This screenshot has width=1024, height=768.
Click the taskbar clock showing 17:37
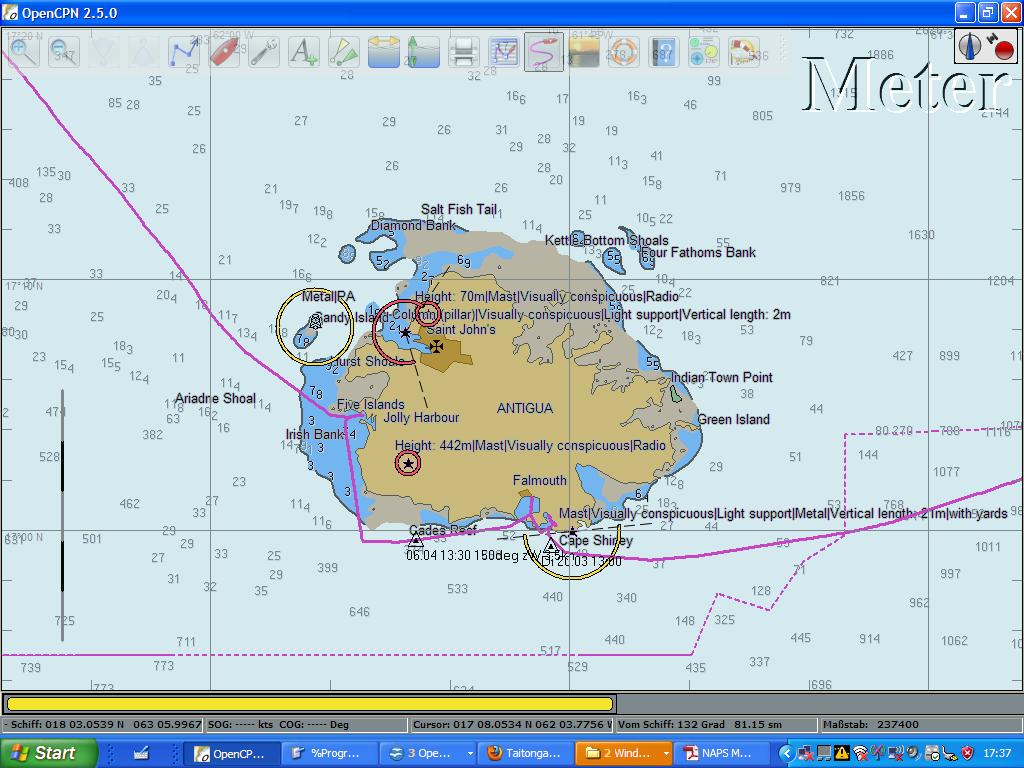click(x=997, y=753)
